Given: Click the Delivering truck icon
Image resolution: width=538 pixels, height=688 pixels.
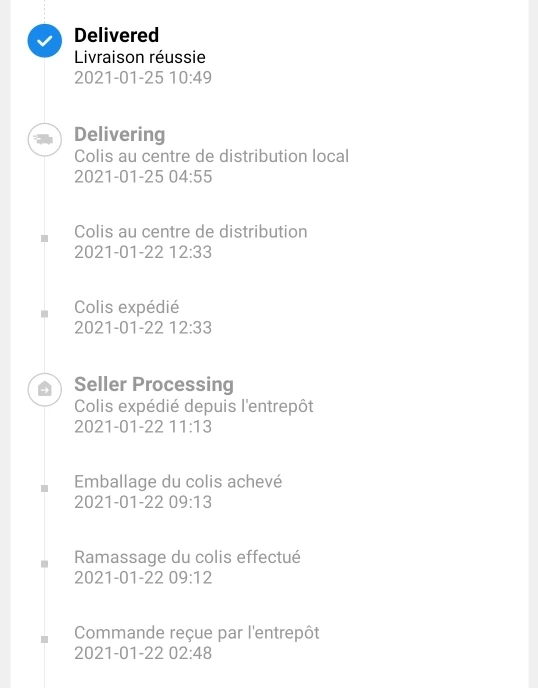Looking at the screenshot, I should pyautogui.click(x=44, y=140).
